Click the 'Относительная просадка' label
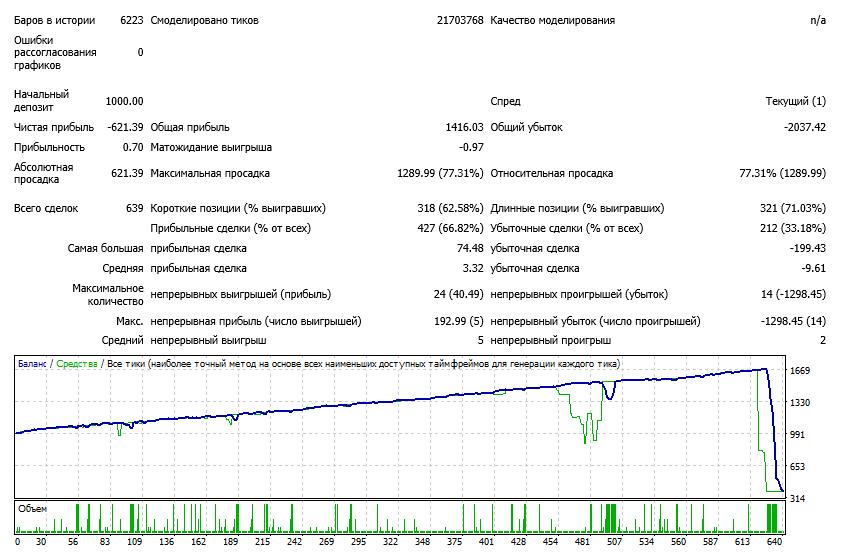 (551, 174)
